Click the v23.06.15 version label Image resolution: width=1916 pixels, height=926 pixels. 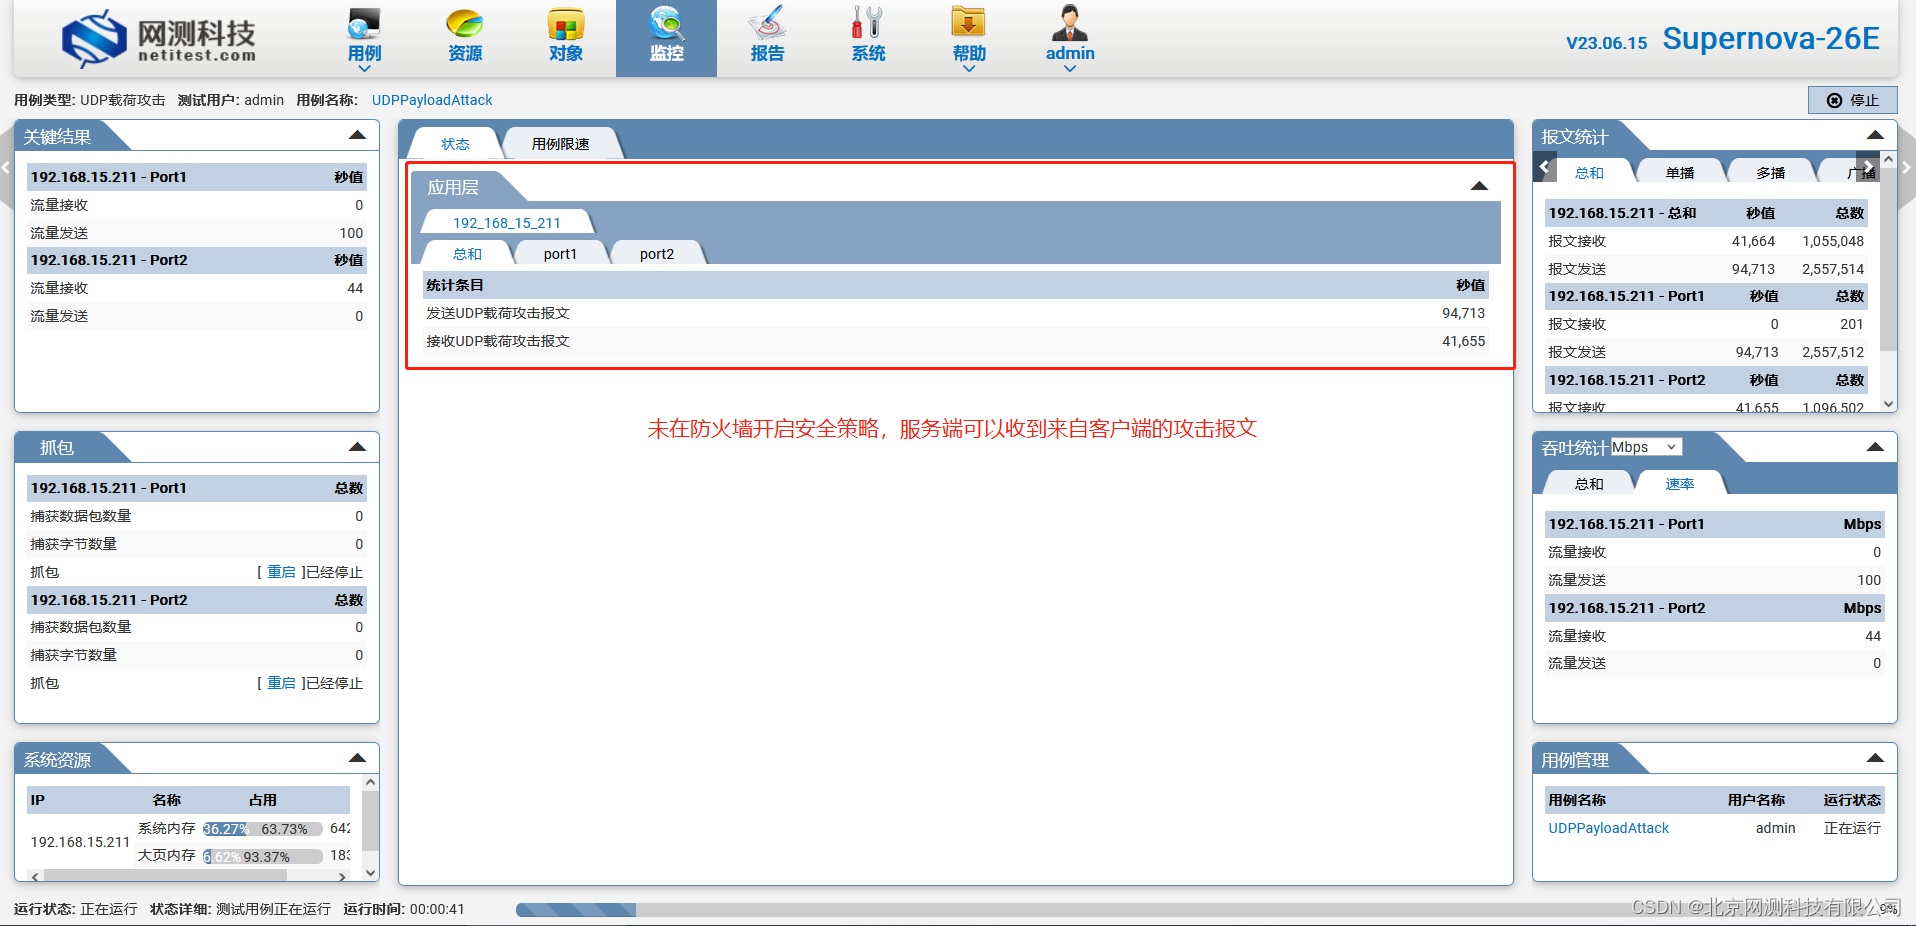click(x=1606, y=43)
